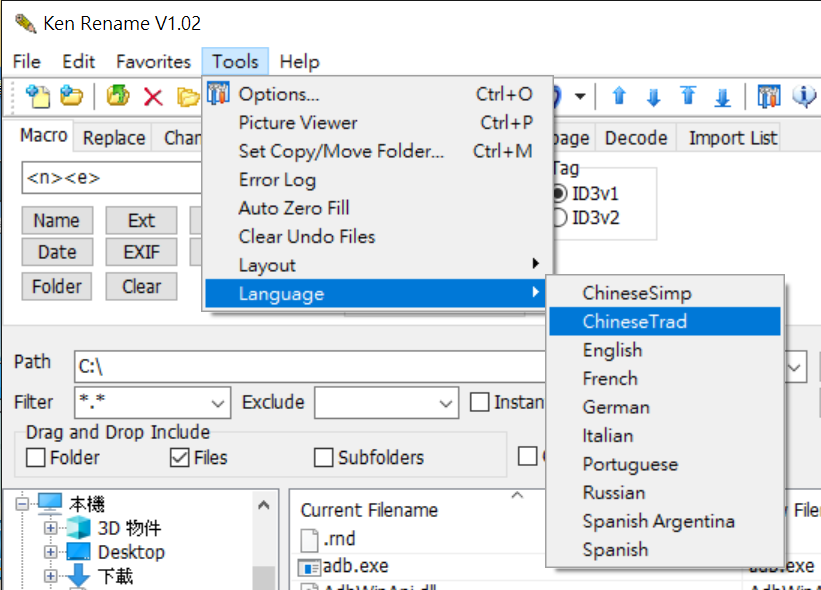821x590 pixels.
Task: Toggle the Instant checkbox
Action: point(479,402)
